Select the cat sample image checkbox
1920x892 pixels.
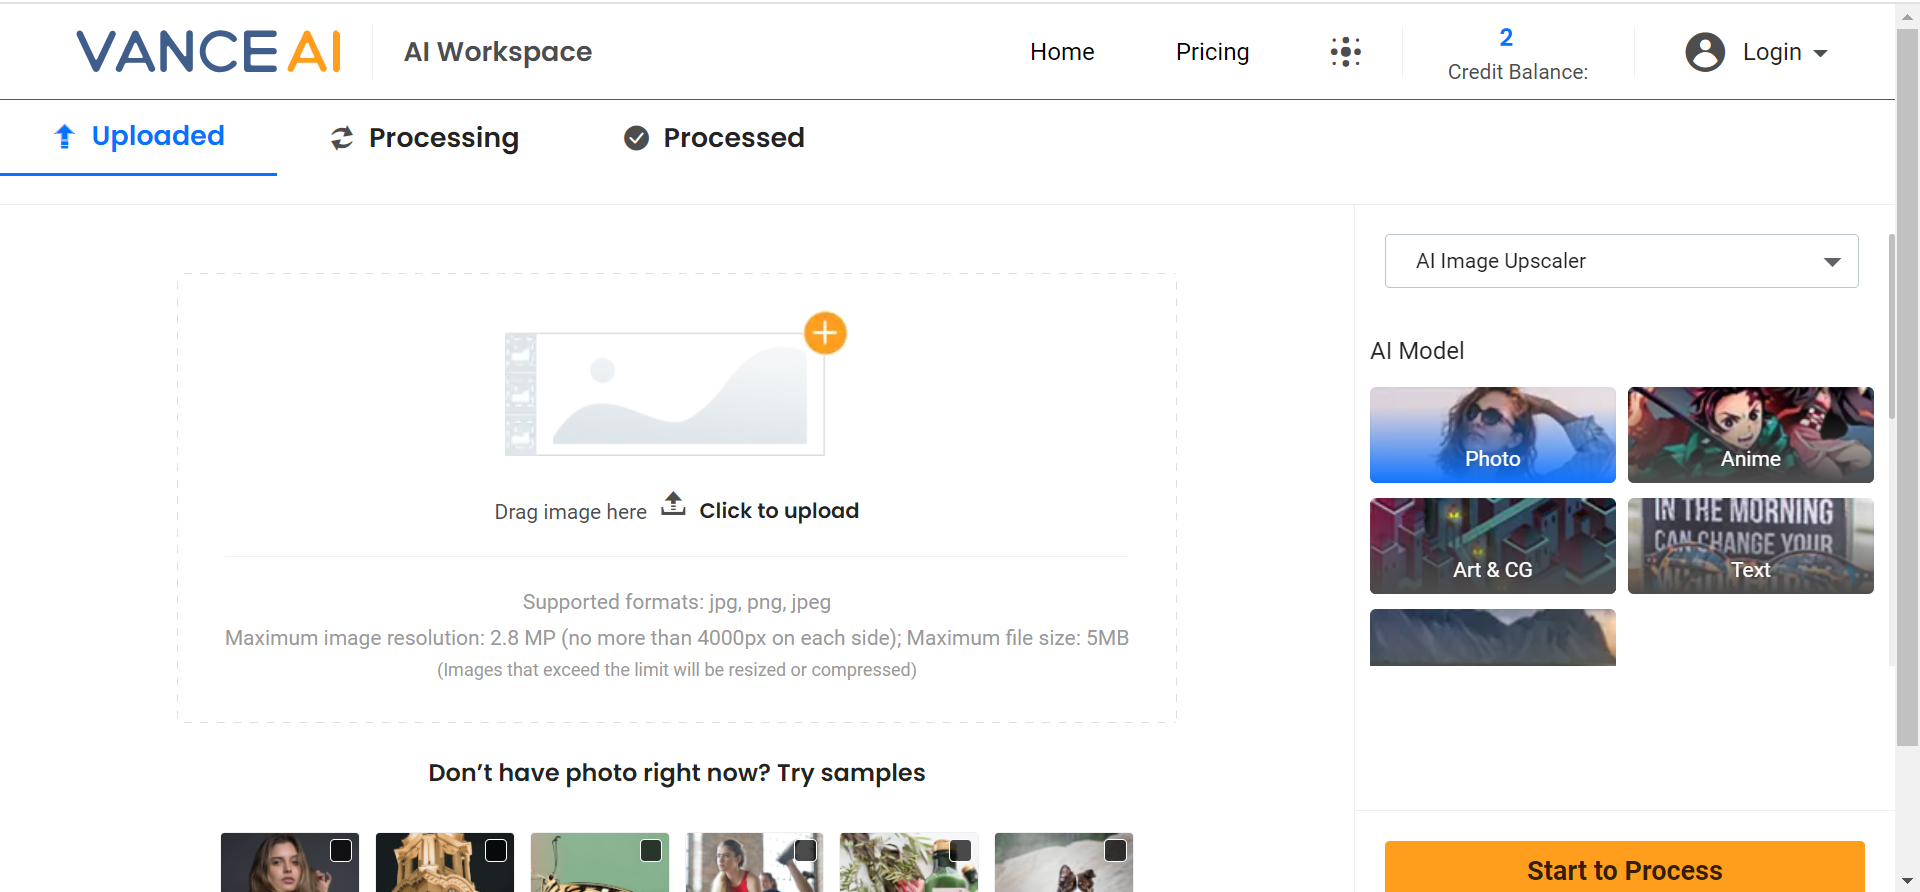pos(1115,850)
